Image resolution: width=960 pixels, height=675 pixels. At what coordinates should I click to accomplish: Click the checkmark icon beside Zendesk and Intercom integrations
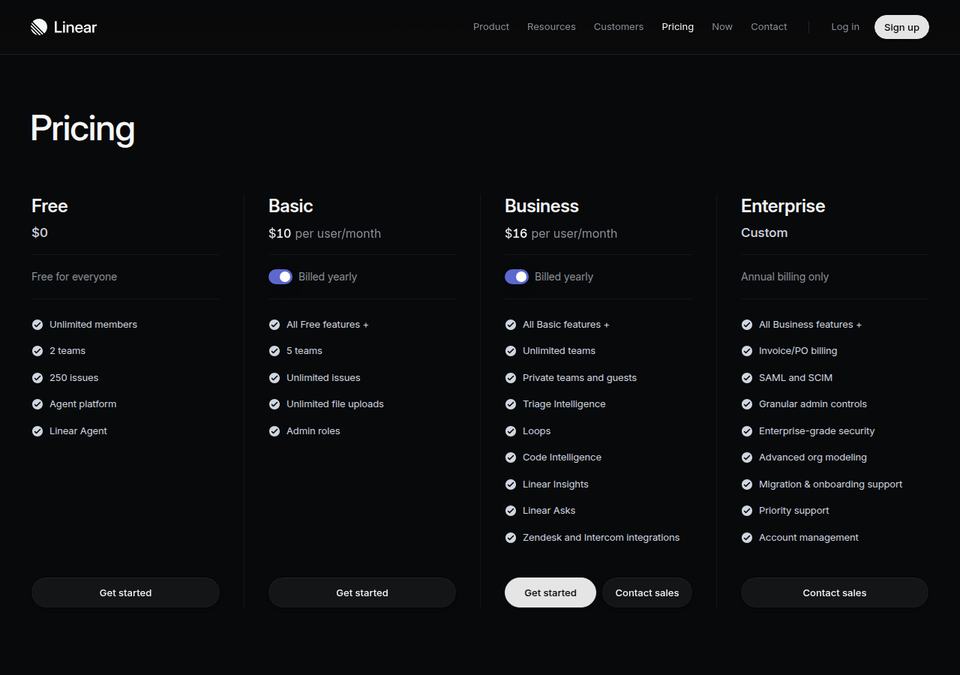[511, 538]
